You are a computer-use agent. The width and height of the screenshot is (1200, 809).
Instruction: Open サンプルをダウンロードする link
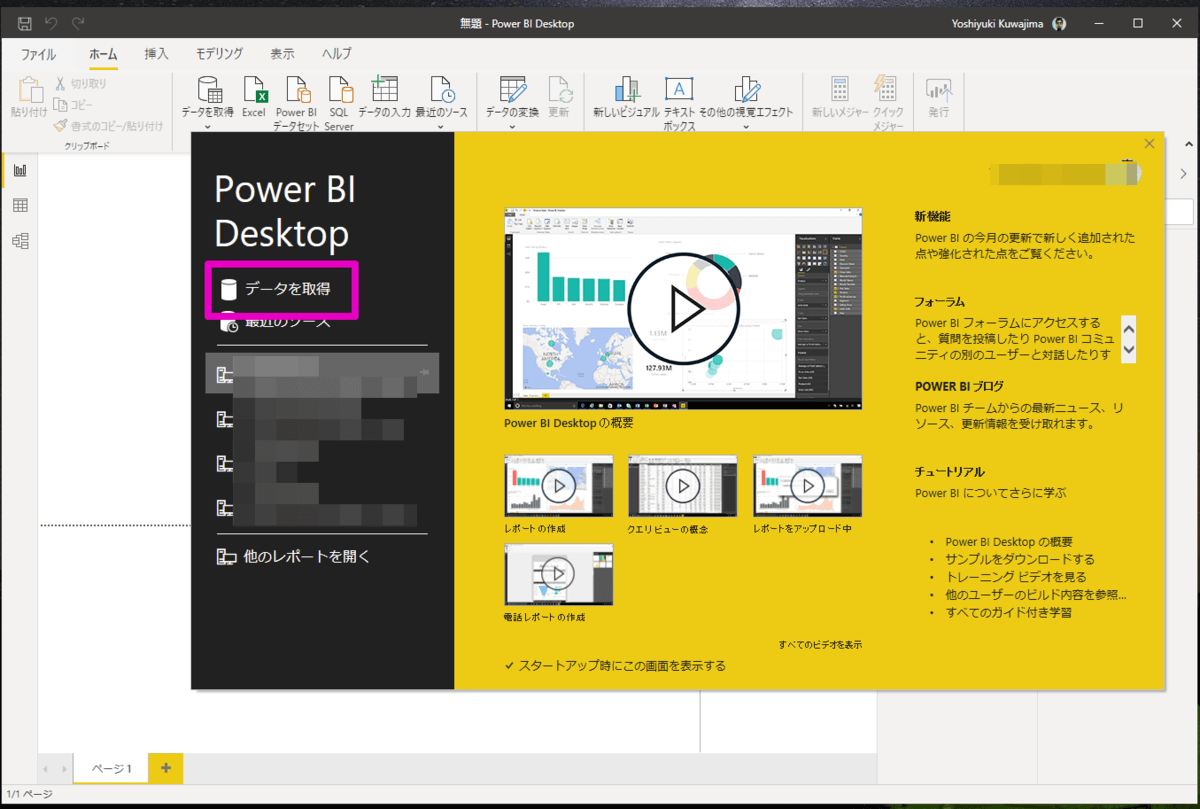(1020, 559)
